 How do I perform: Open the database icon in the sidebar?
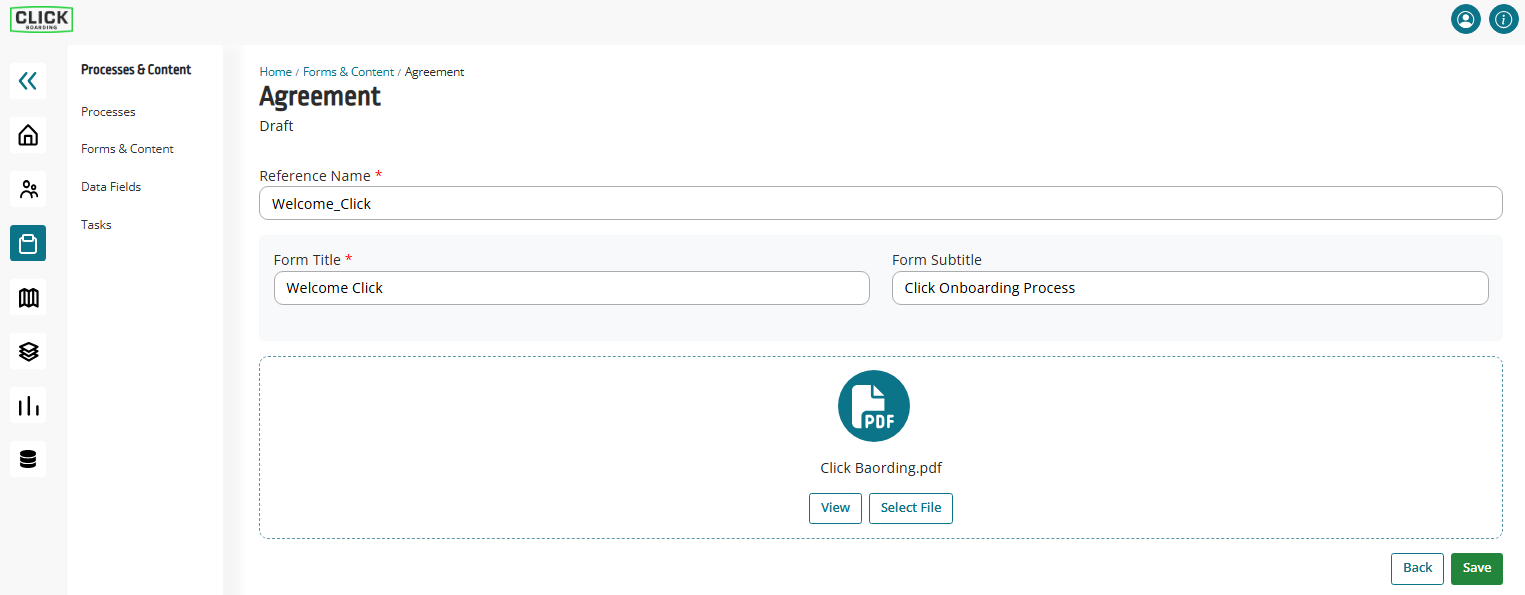point(28,459)
